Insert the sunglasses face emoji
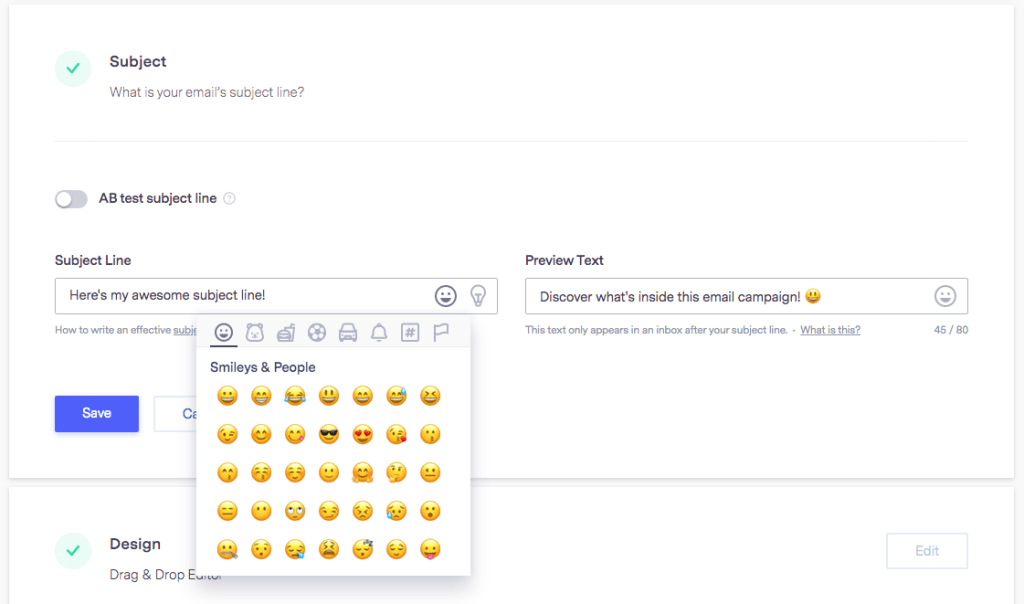 coord(329,435)
